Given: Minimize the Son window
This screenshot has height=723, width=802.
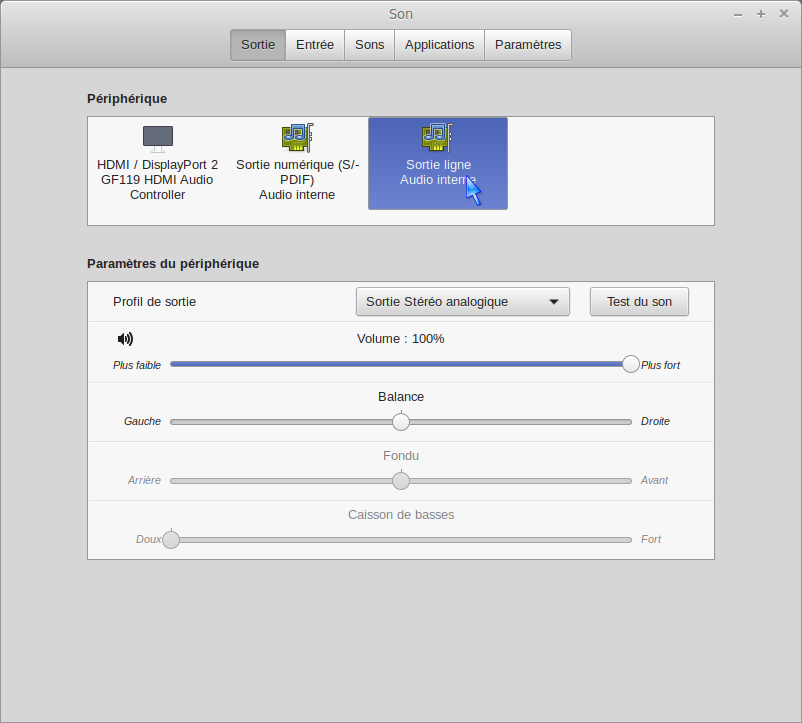Looking at the screenshot, I should (738, 14).
